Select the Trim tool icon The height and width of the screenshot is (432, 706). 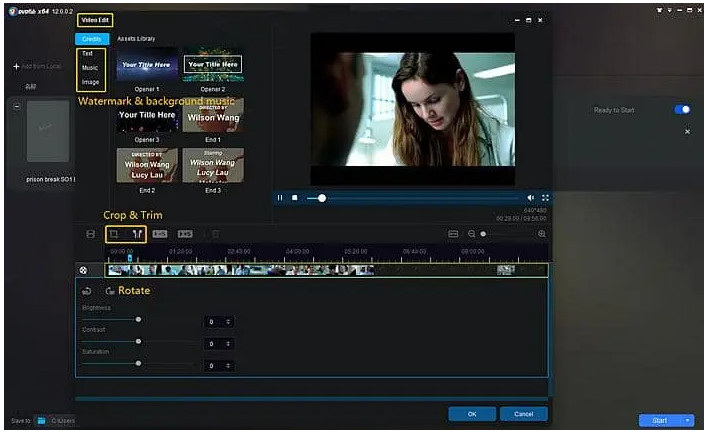(136, 234)
